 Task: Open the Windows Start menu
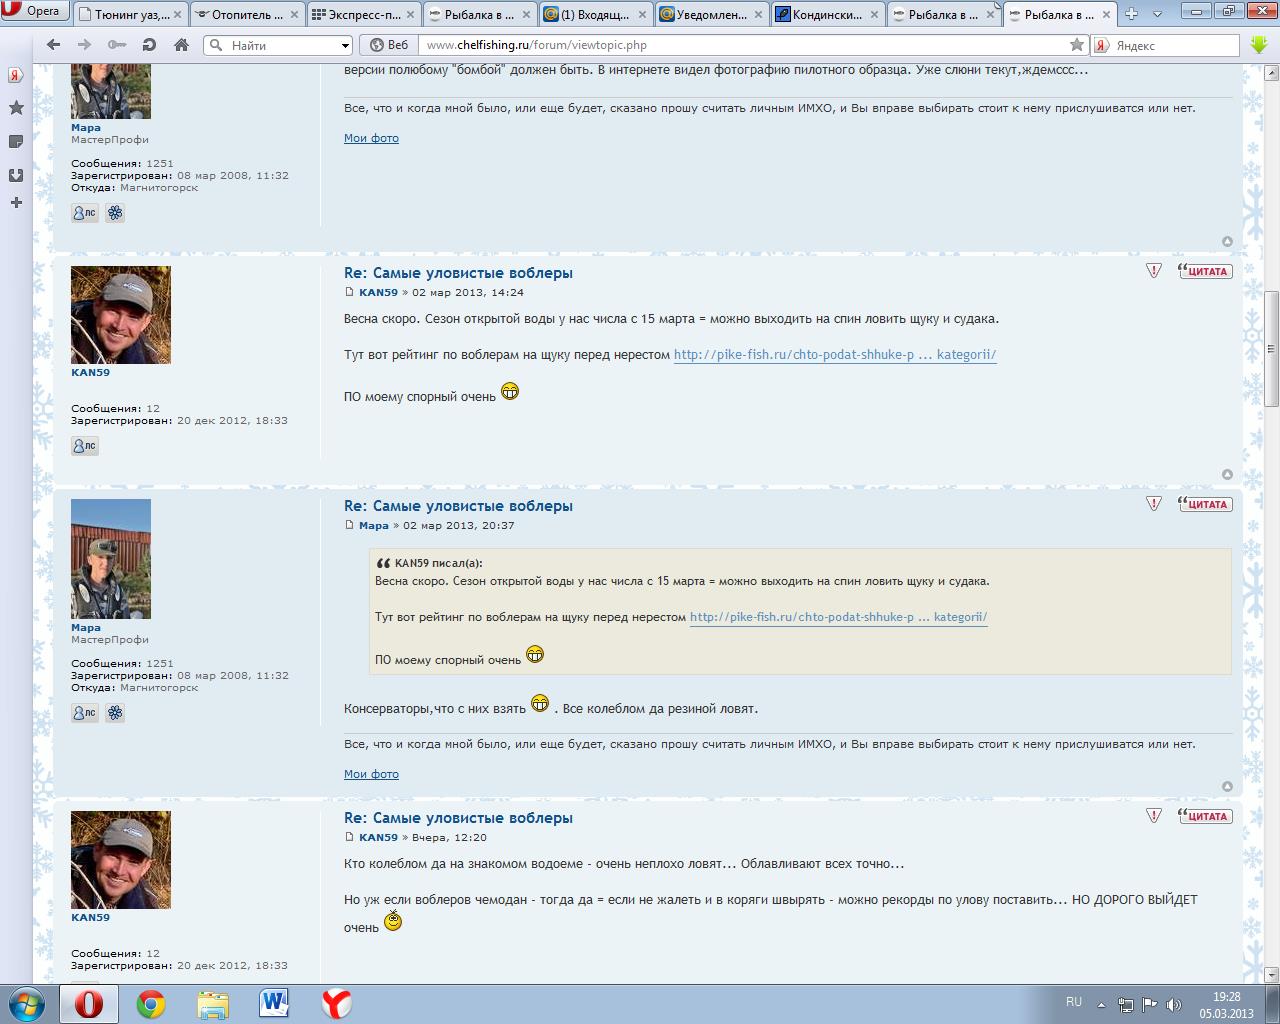(x=27, y=1004)
